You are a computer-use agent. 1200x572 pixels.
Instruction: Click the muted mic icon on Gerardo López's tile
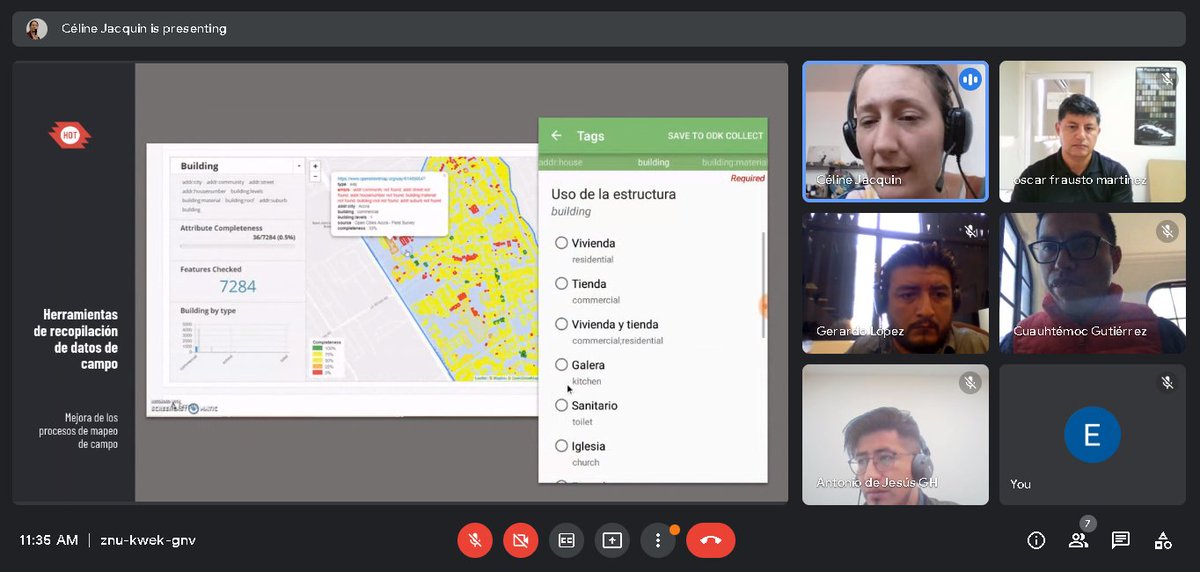(969, 231)
